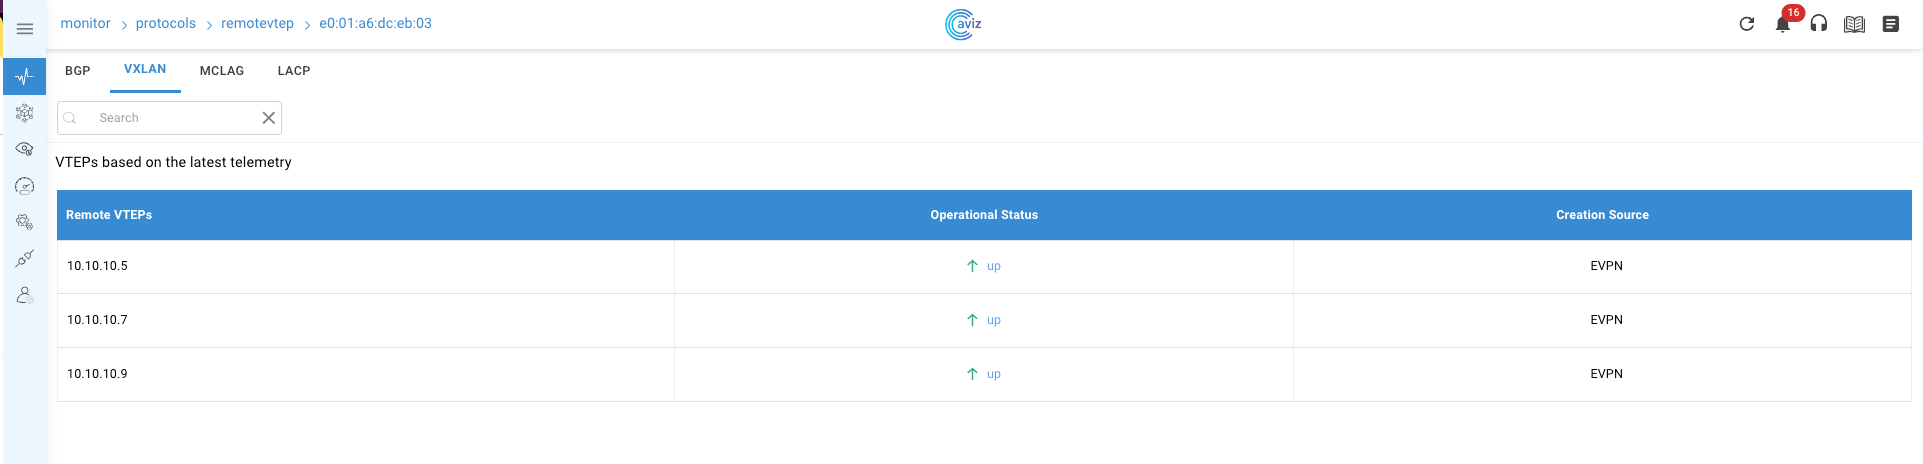This screenshot has width=1923, height=464.
Task: Go to protocols in the breadcrumb
Action: [166, 23]
